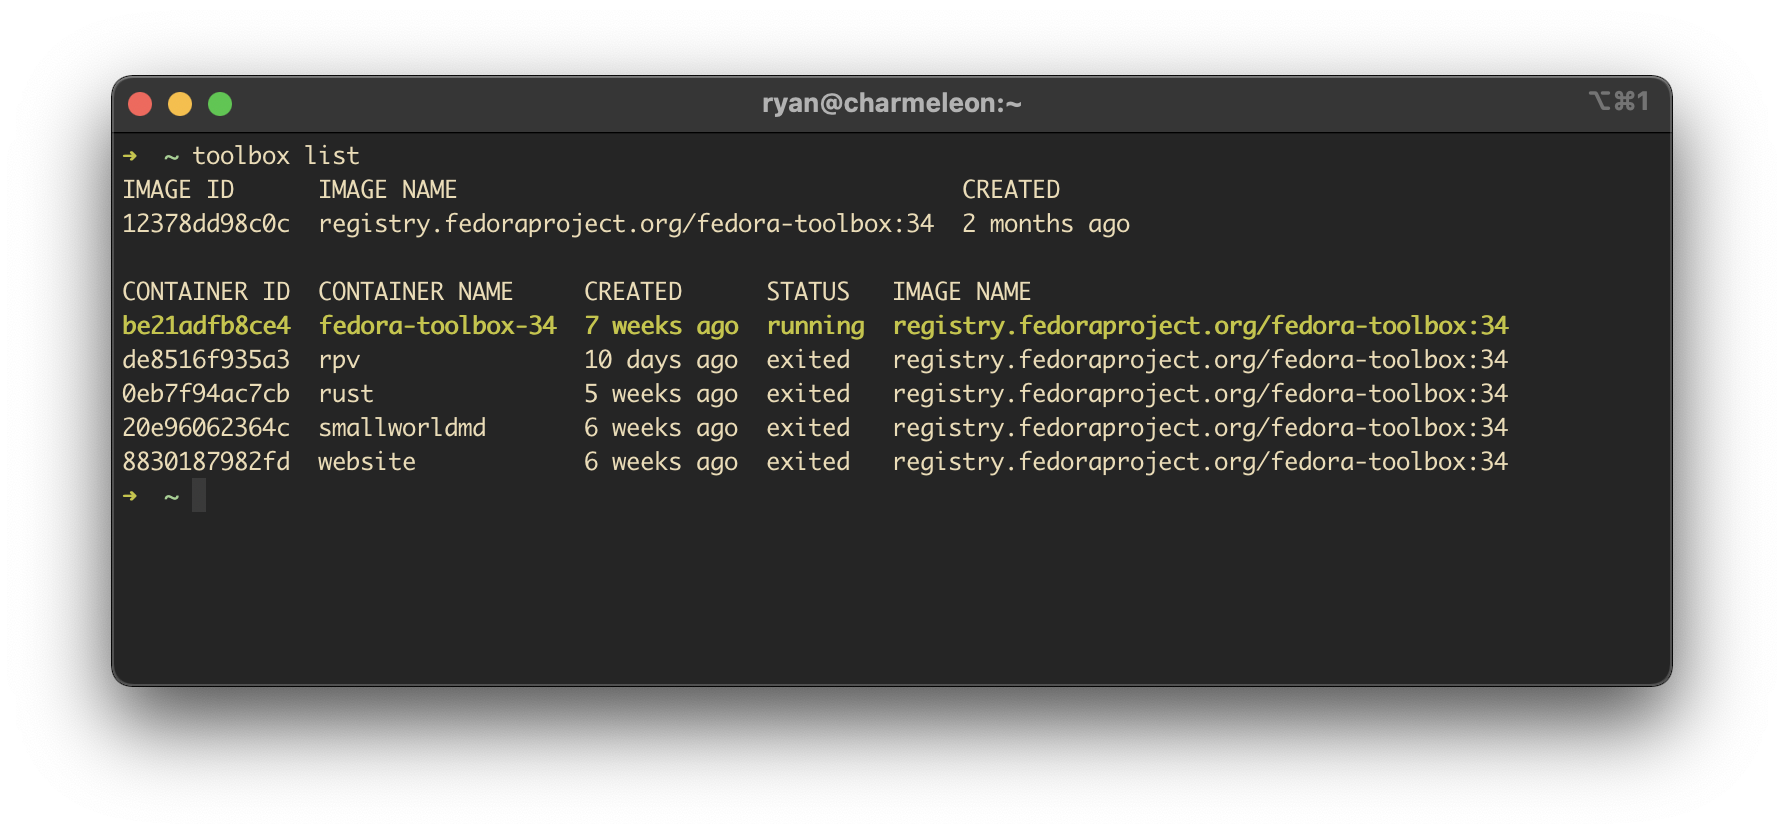The height and width of the screenshot is (834, 1784).
Task: Click the highlighted running status
Action: (815, 326)
